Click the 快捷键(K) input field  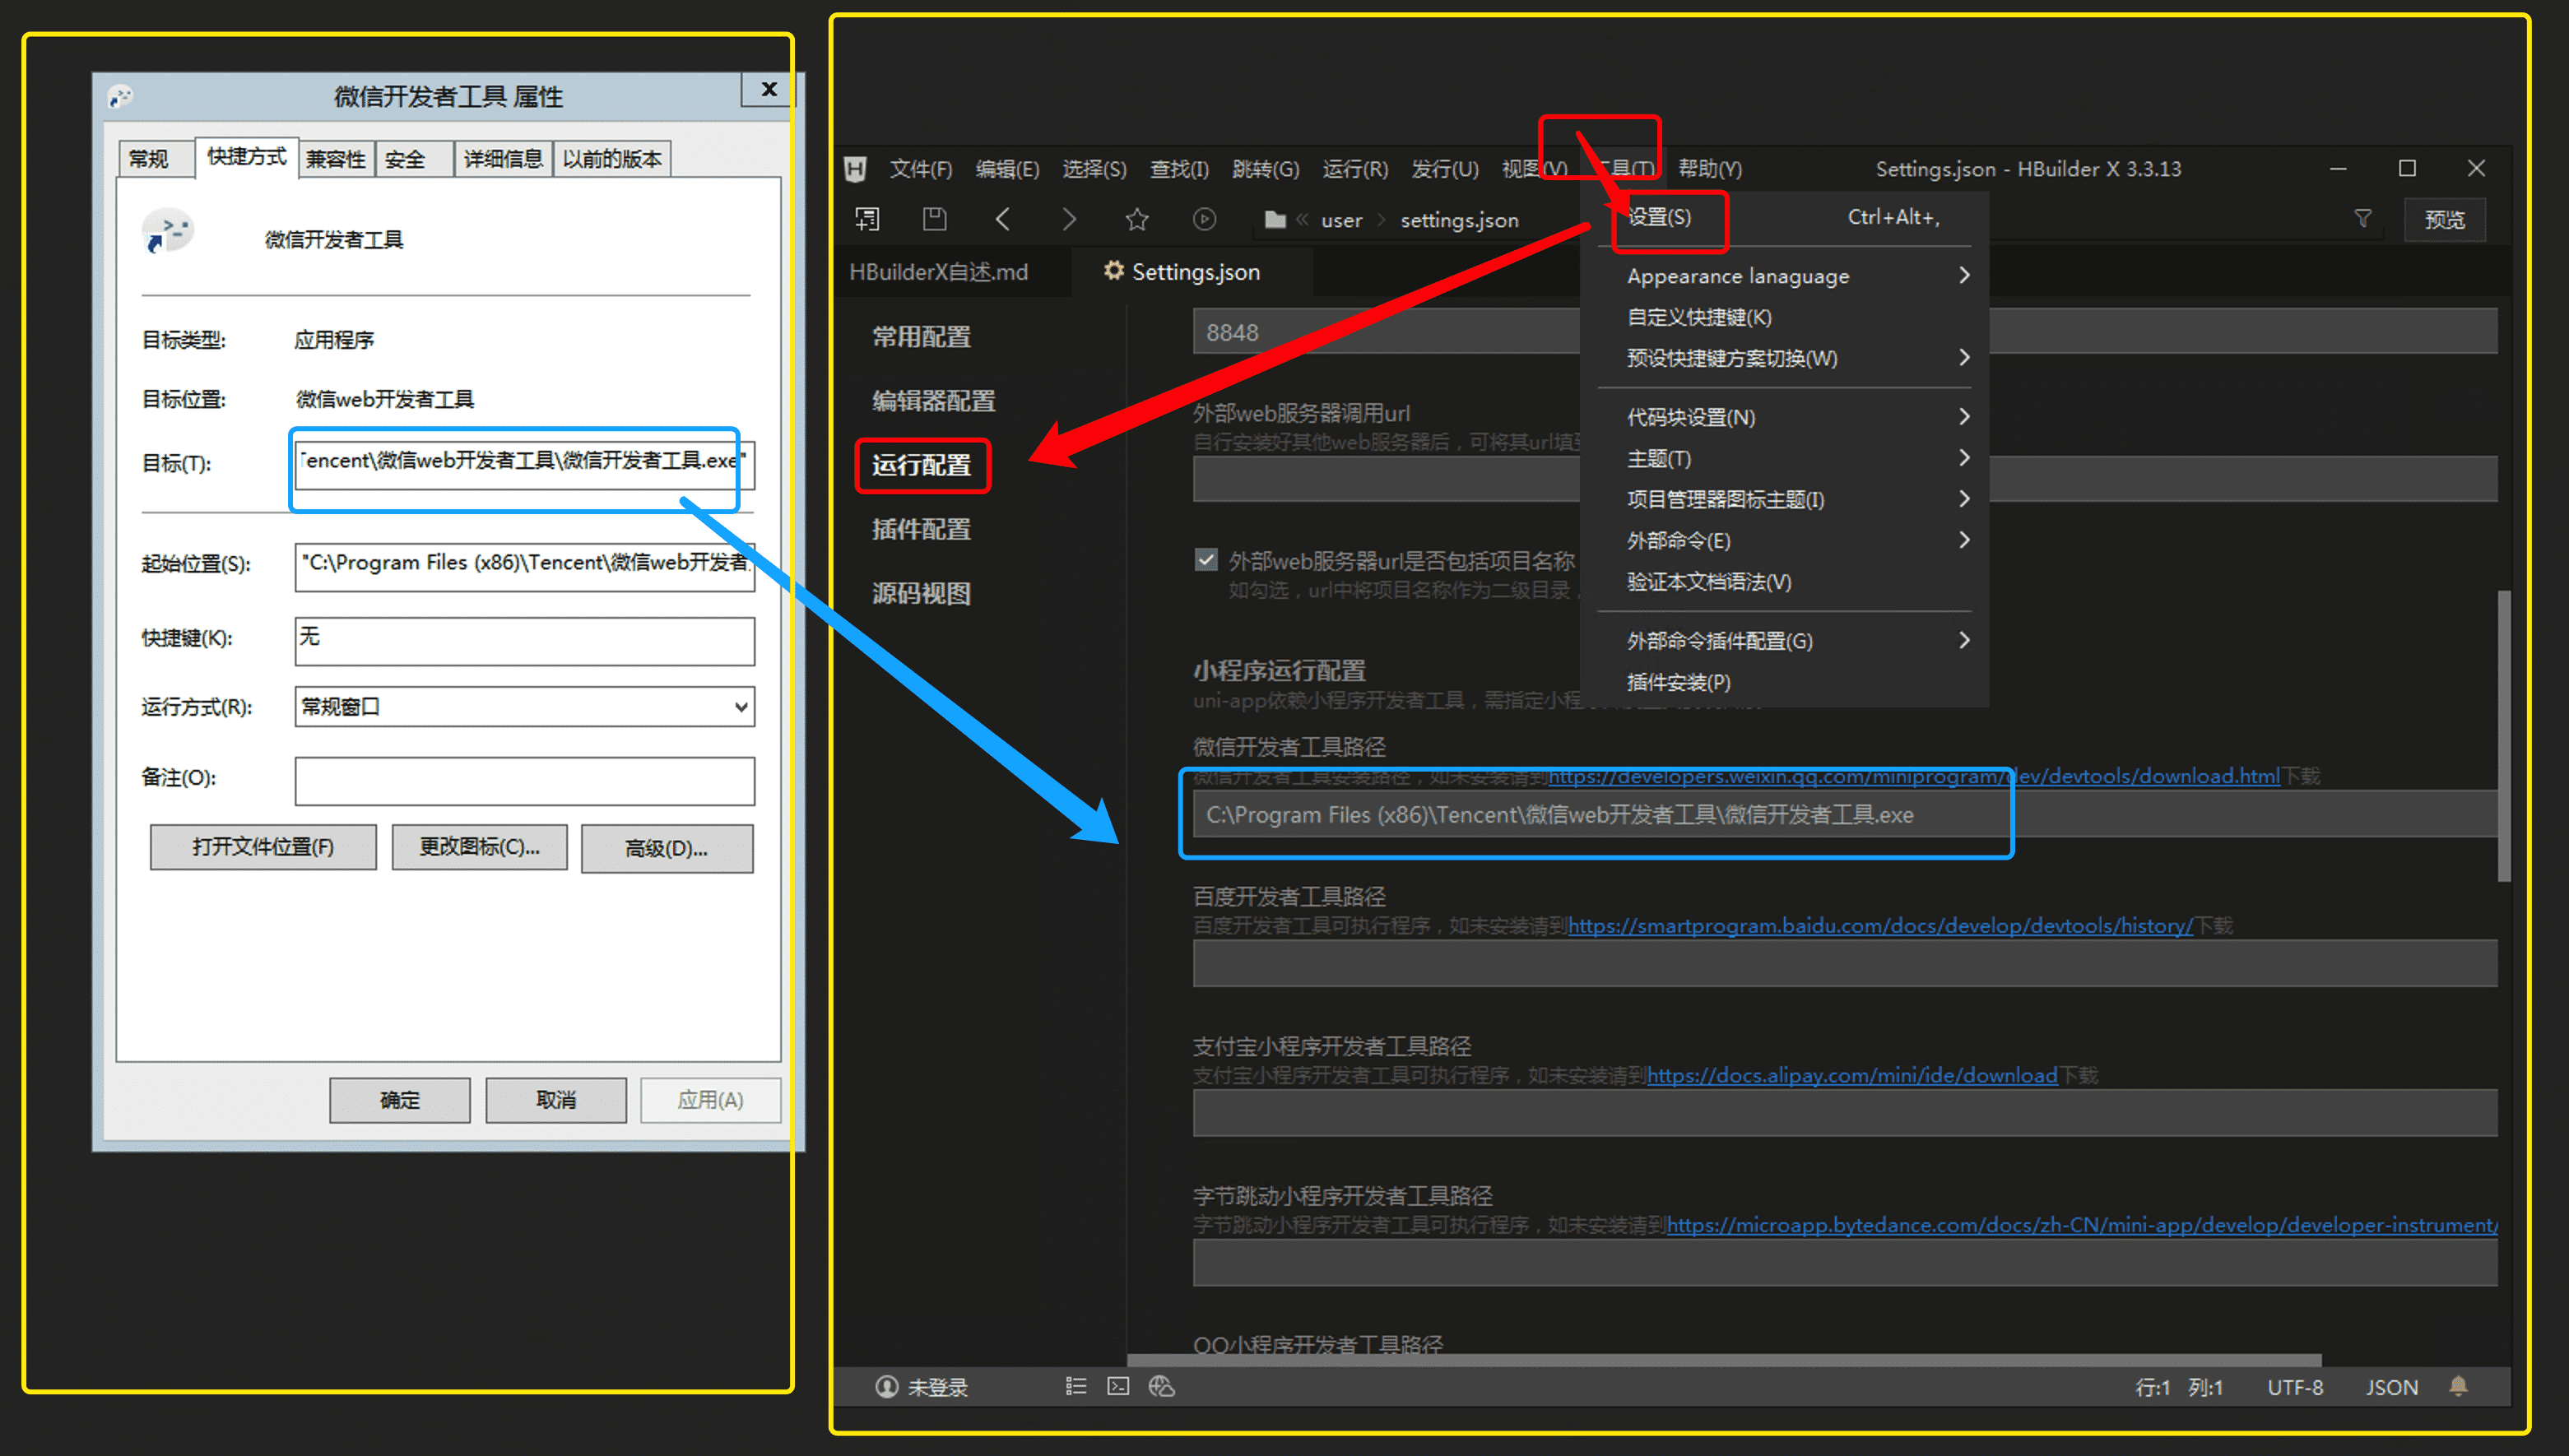tap(525, 640)
